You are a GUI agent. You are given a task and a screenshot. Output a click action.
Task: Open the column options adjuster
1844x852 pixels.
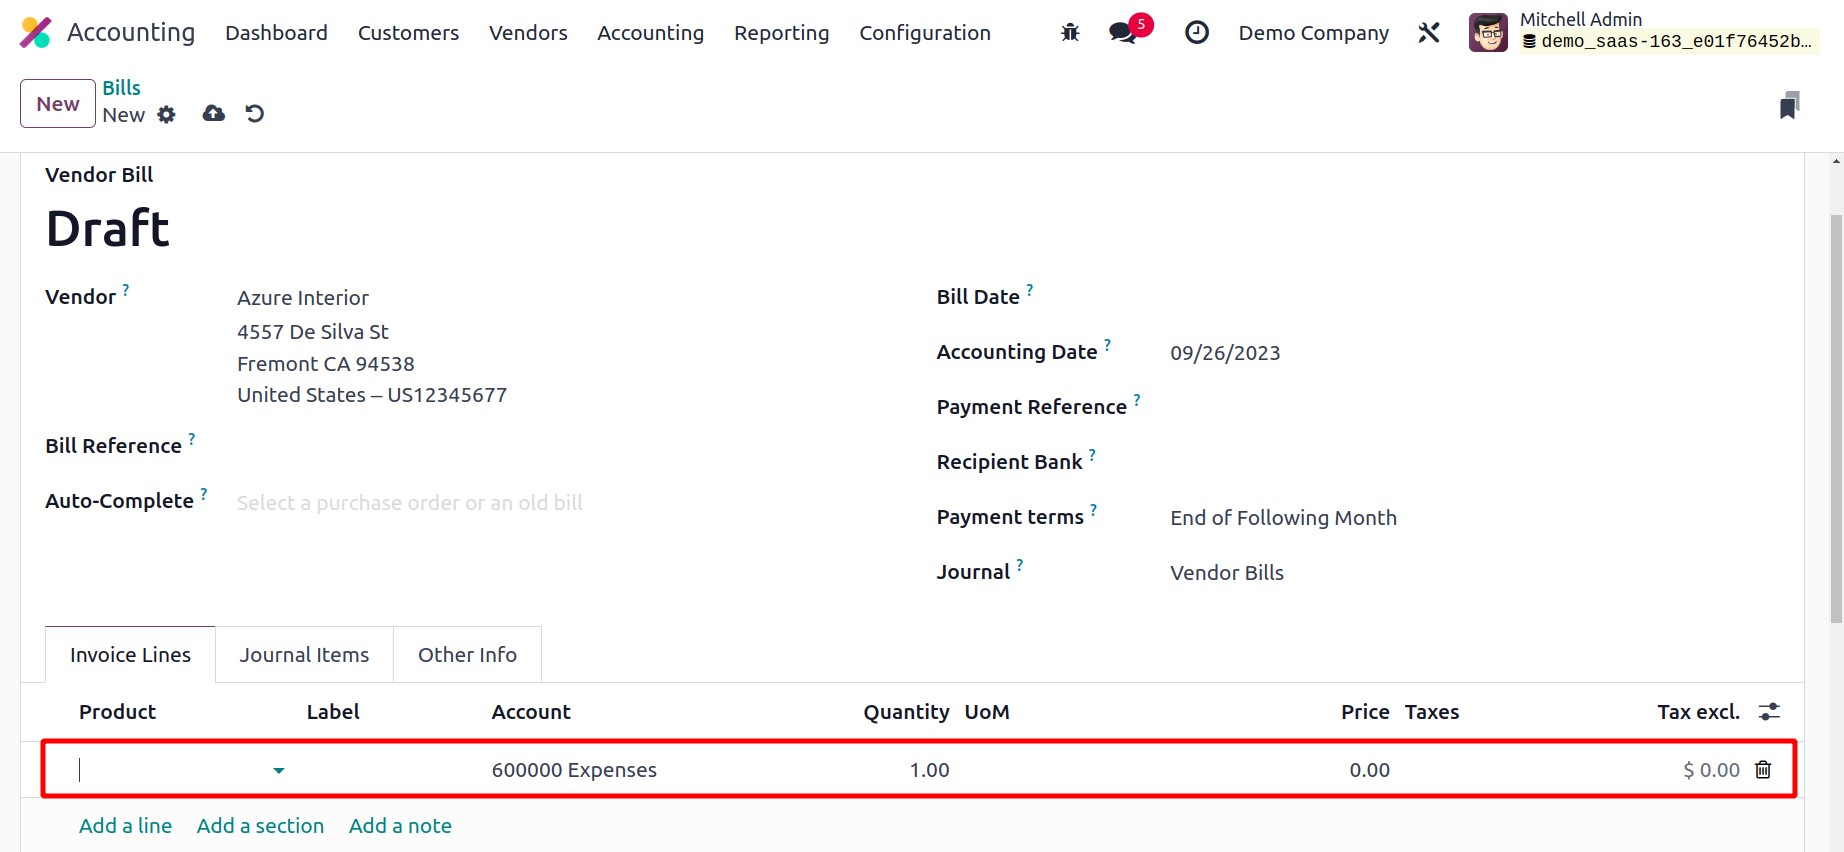[1769, 712]
